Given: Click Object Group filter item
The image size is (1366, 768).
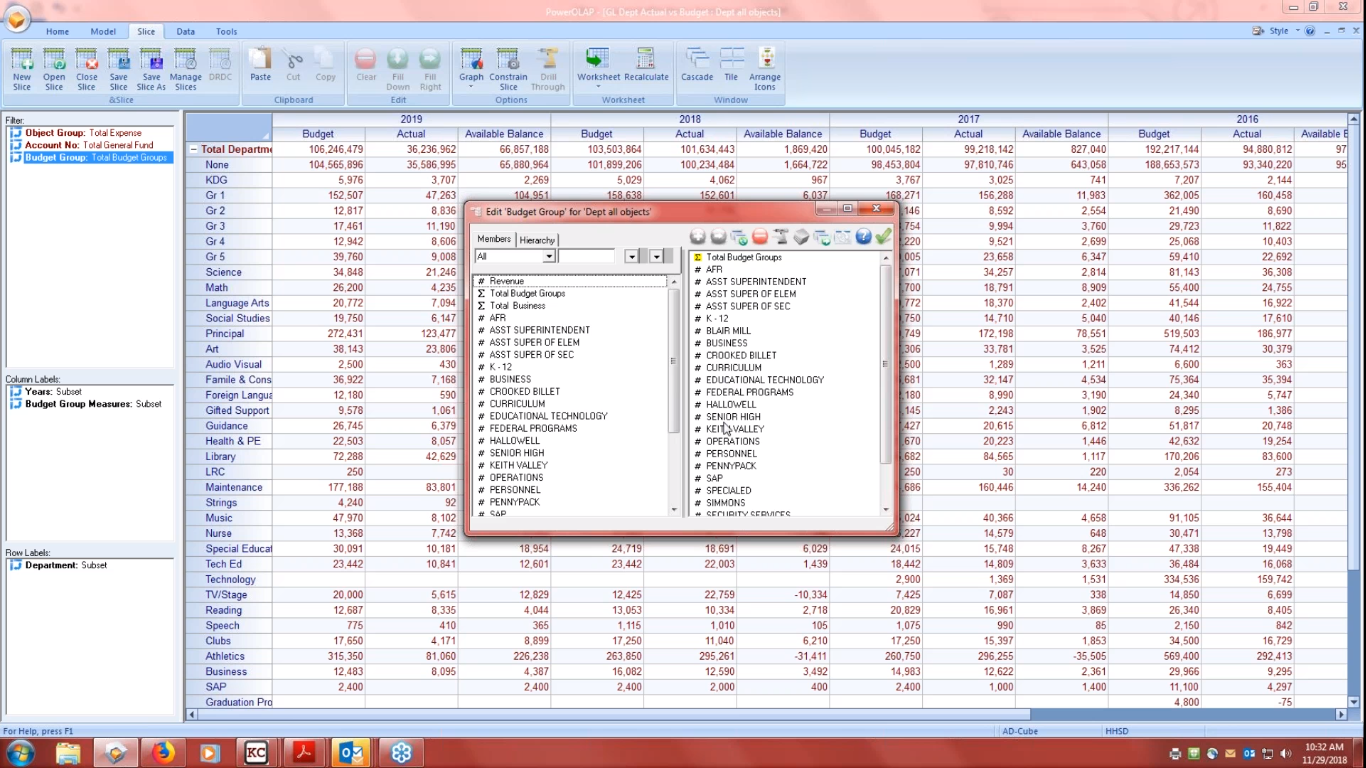Looking at the screenshot, I should coord(83,133).
